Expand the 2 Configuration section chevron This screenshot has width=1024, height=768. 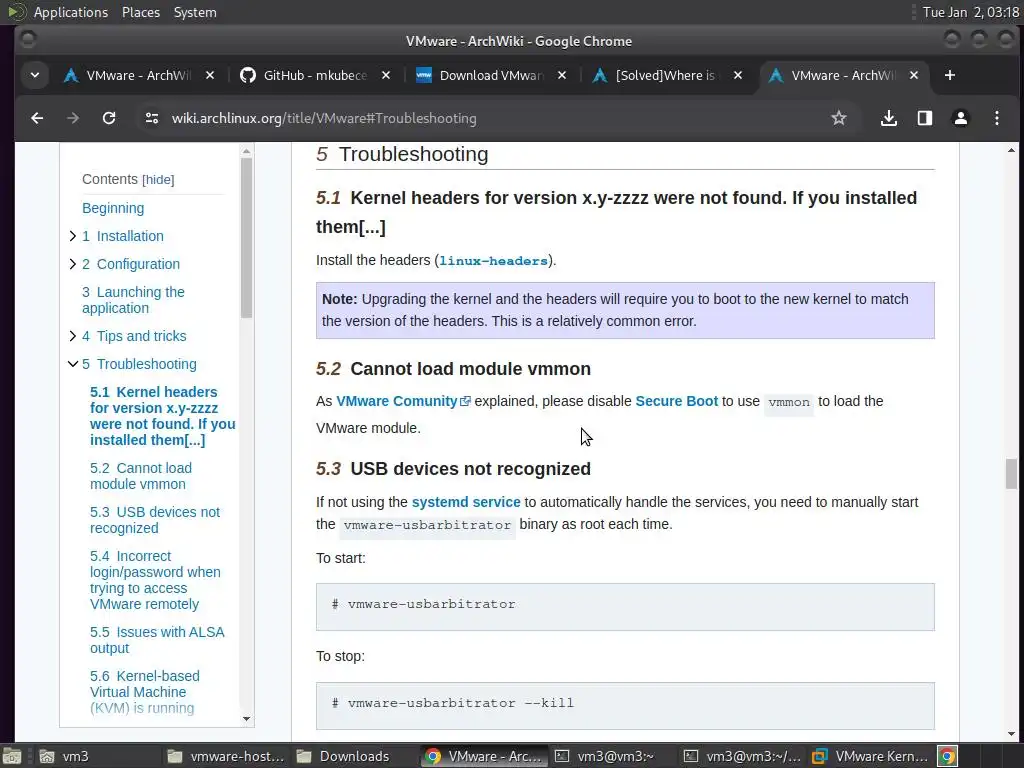click(x=72, y=264)
